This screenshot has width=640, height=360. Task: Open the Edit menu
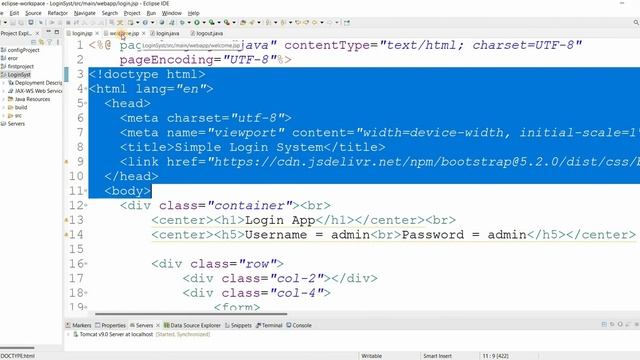pos(14,13)
